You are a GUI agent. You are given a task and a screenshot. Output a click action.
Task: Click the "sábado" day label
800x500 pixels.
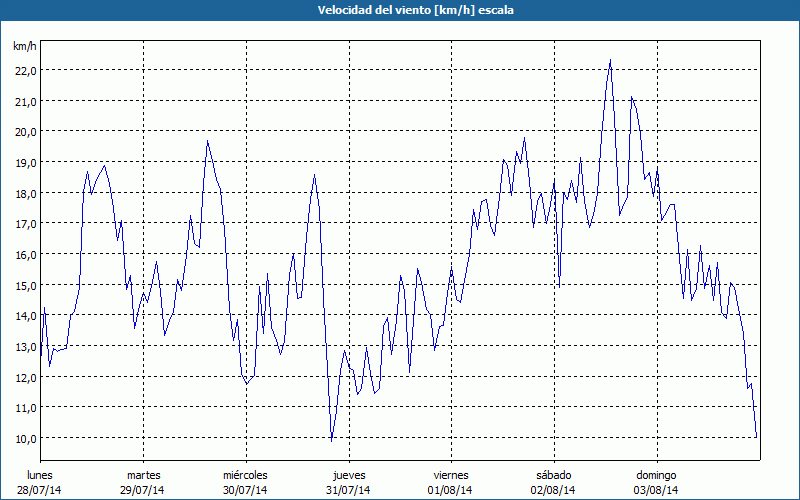[553, 475]
